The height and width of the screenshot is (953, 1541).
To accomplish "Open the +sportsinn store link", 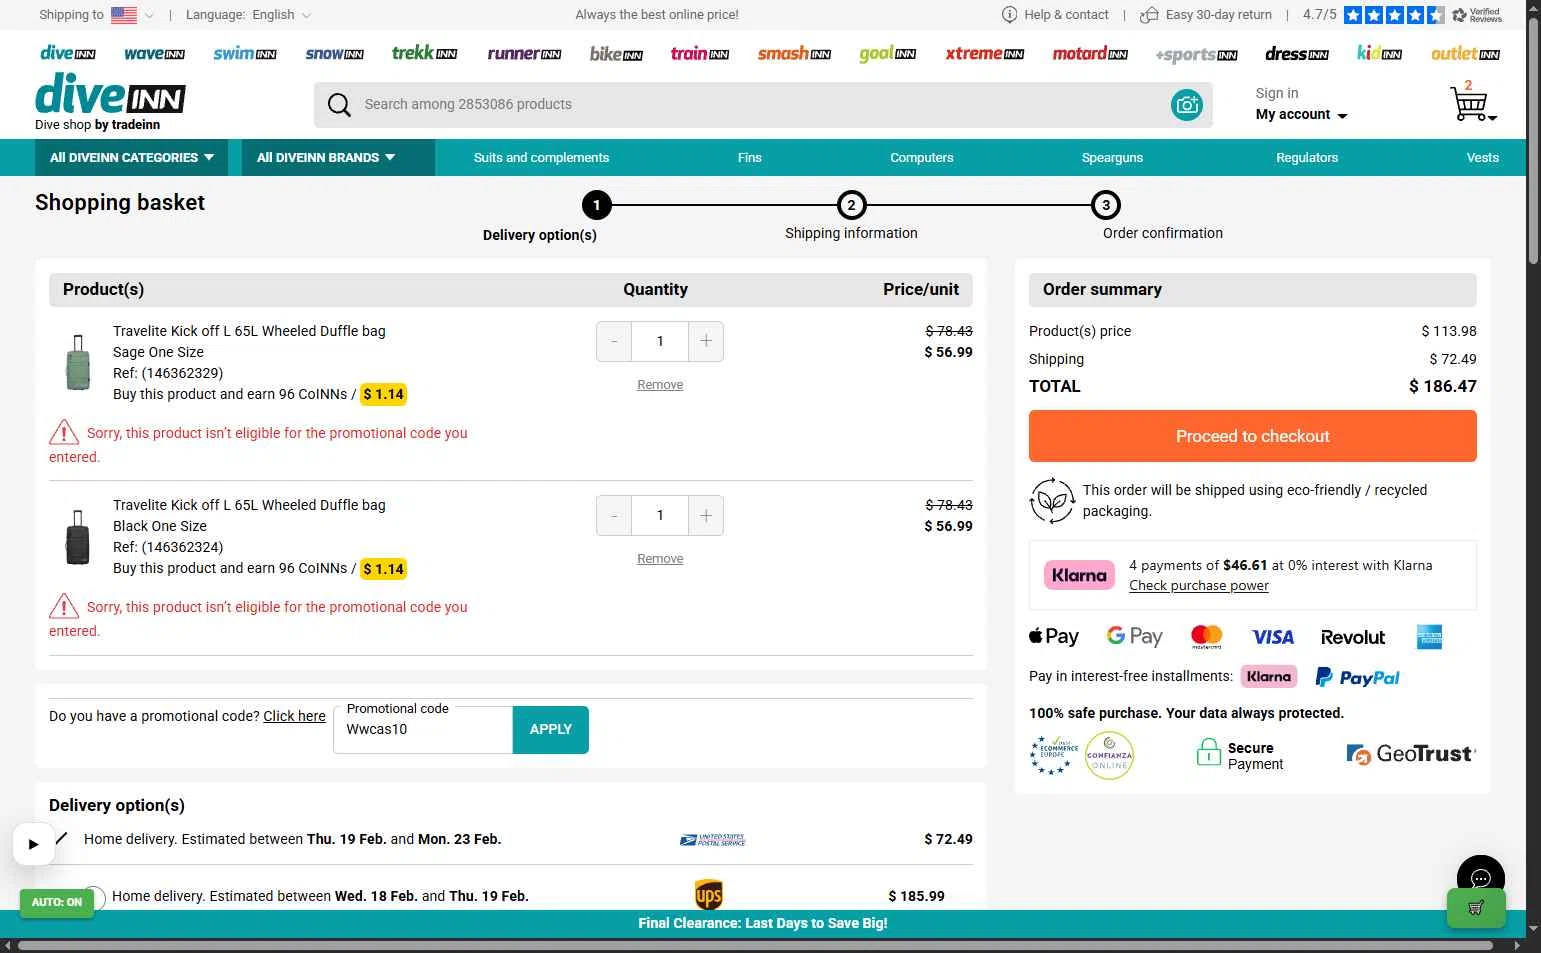I will click(1196, 55).
